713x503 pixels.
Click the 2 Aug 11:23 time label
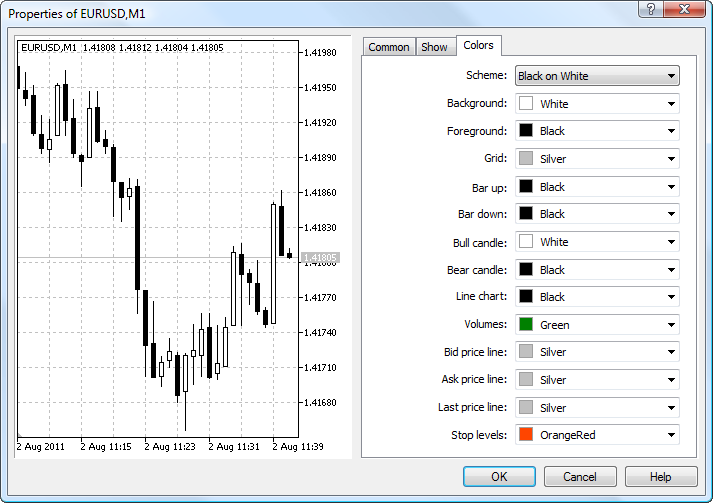170,447
